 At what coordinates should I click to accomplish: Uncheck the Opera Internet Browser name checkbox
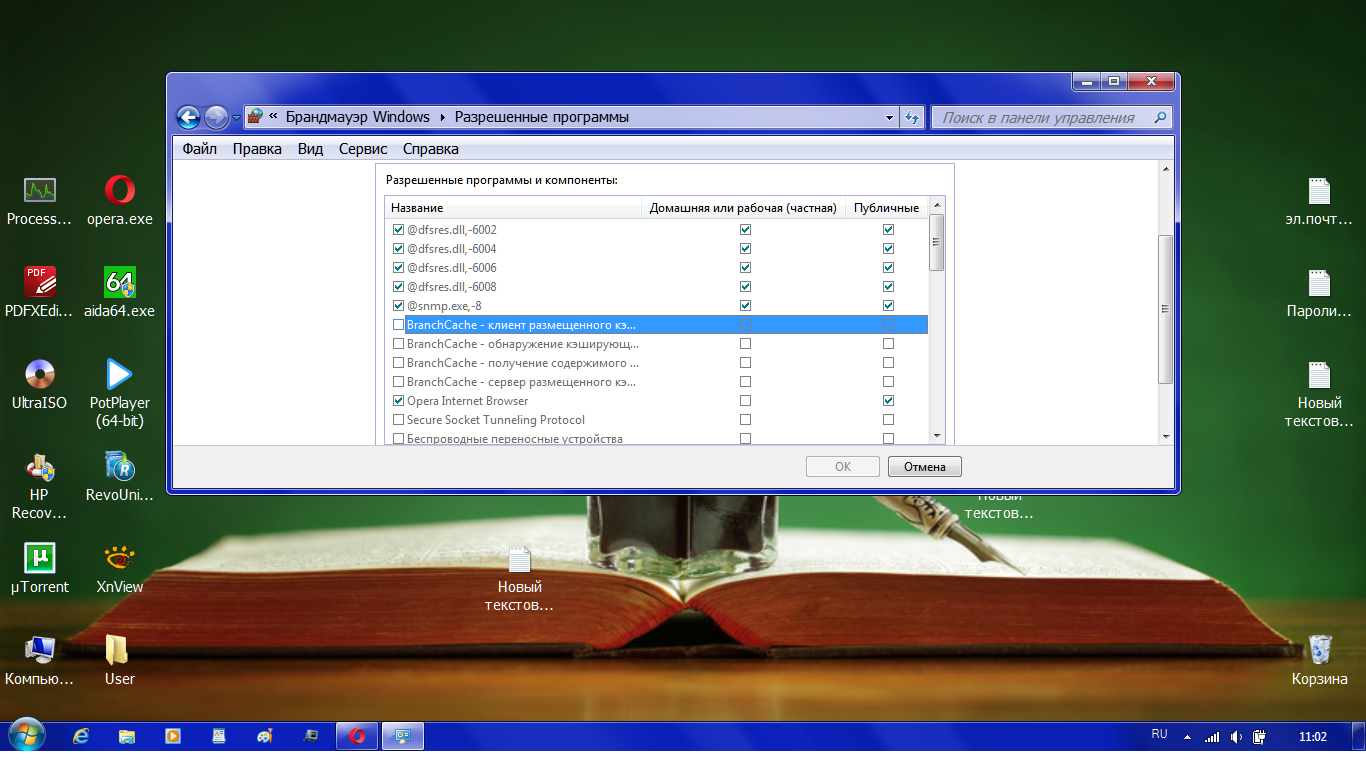pyautogui.click(x=399, y=401)
